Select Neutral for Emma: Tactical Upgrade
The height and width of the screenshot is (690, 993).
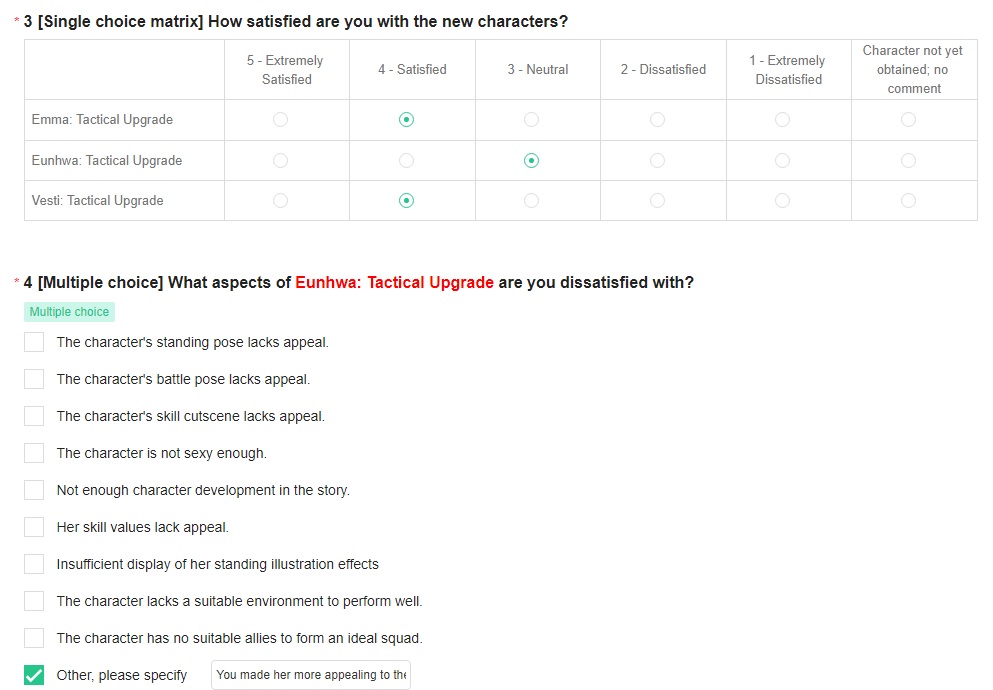(x=531, y=120)
